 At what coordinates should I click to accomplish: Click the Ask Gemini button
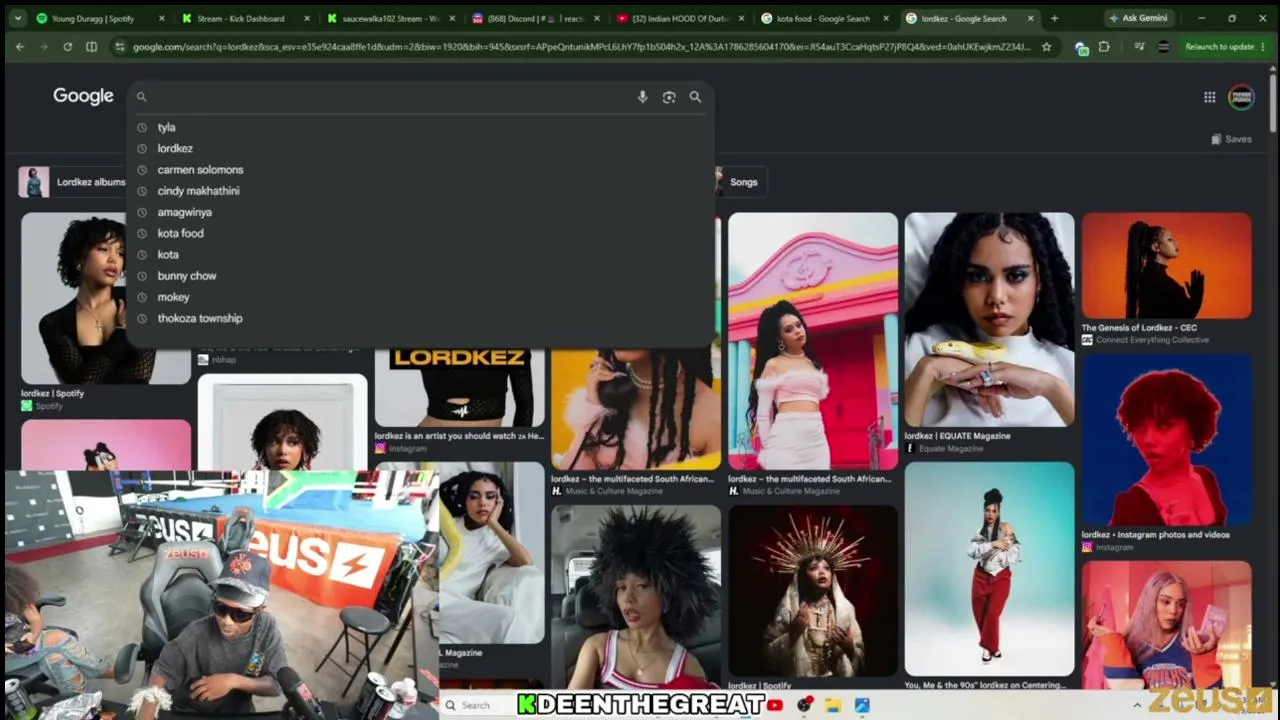1138,18
